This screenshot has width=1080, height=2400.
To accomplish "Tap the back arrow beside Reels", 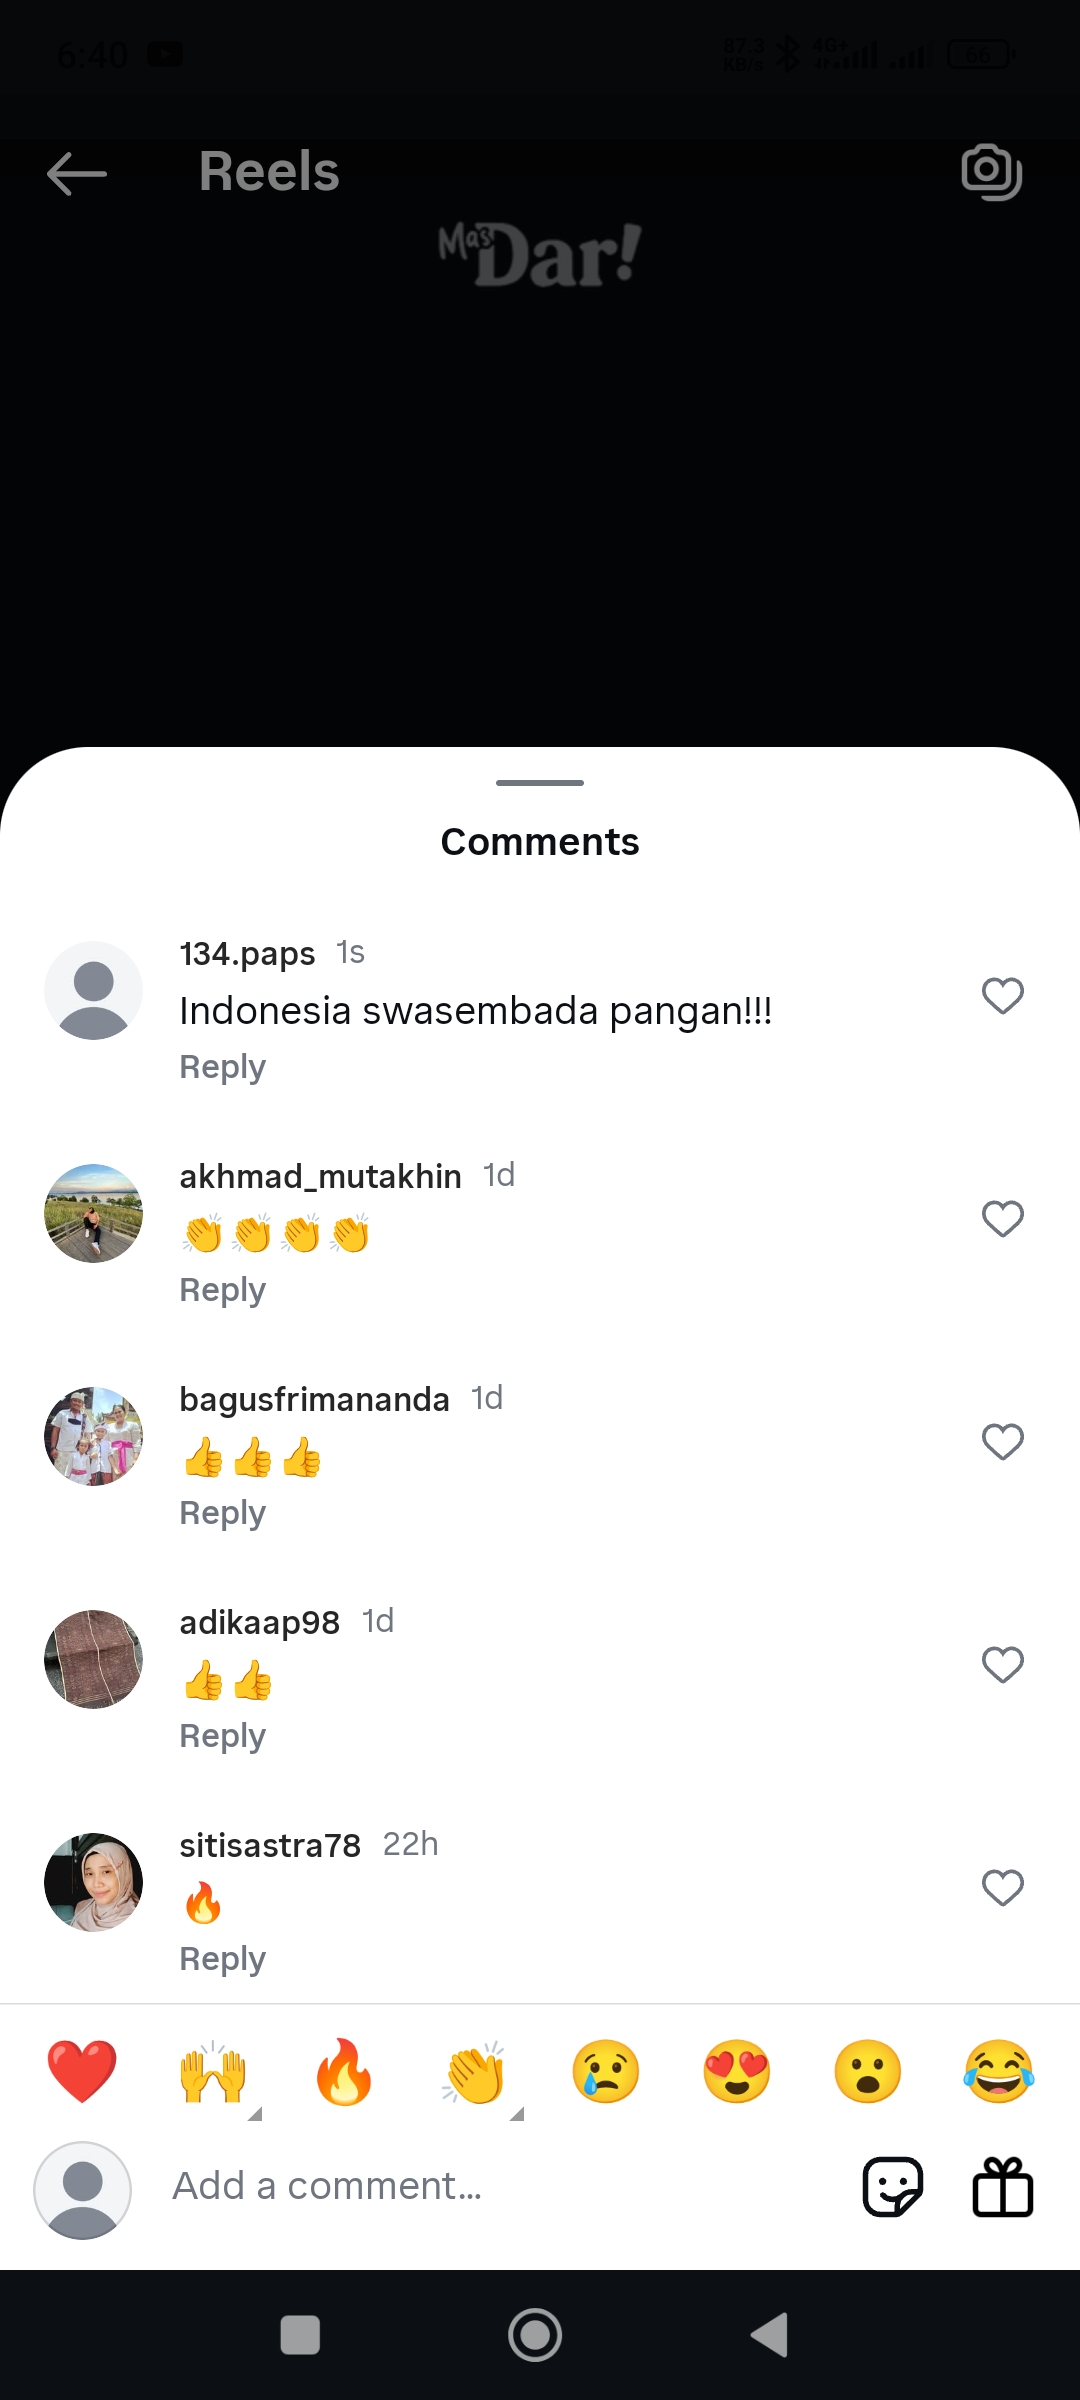I will point(77,174).
